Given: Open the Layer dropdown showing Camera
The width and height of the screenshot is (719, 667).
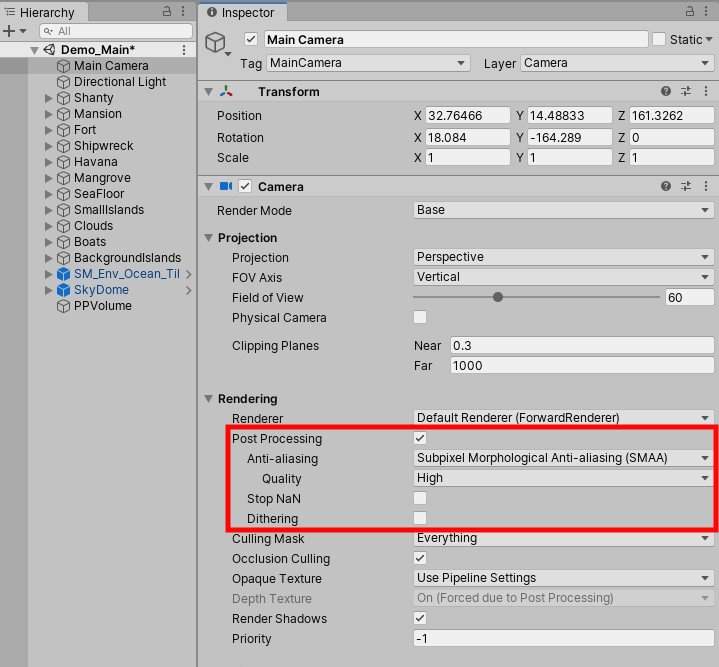Looking at the screenshot, I should tap(617, 63).
